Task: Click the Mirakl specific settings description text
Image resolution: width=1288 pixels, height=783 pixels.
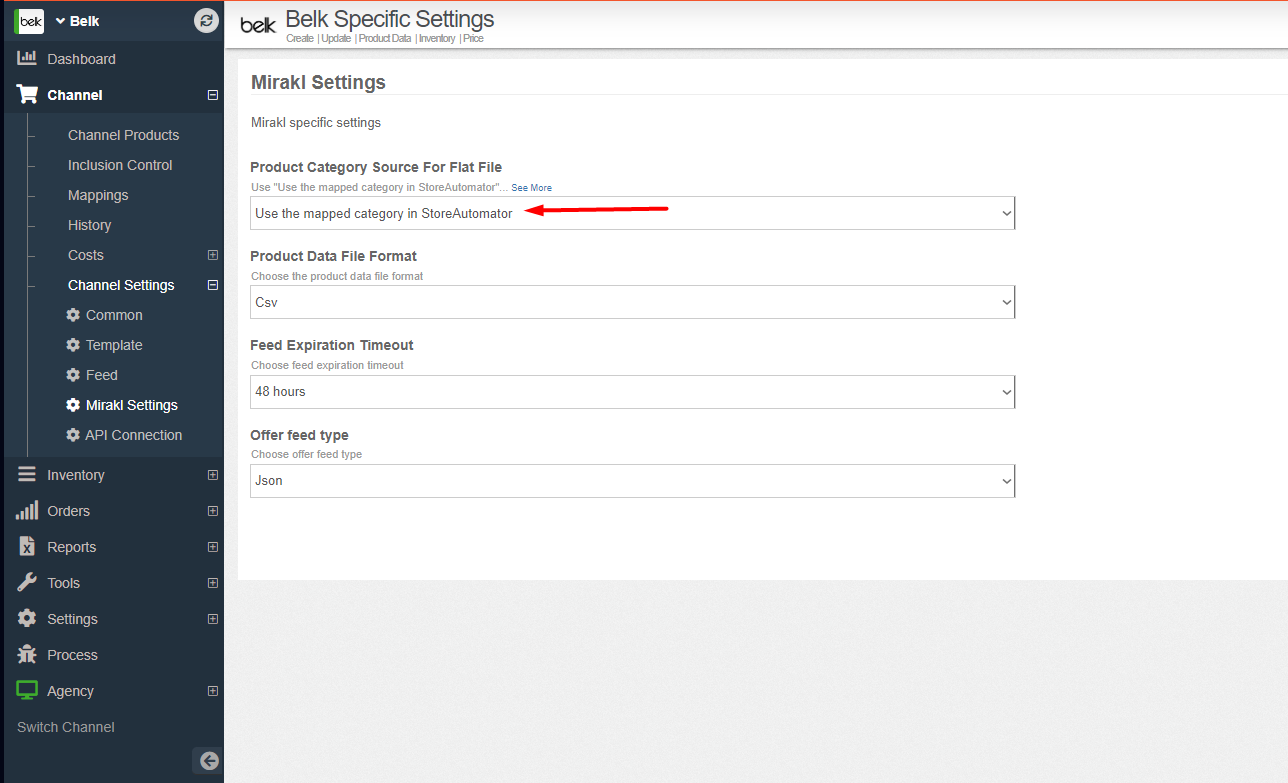Action: (x=316, y=123)
